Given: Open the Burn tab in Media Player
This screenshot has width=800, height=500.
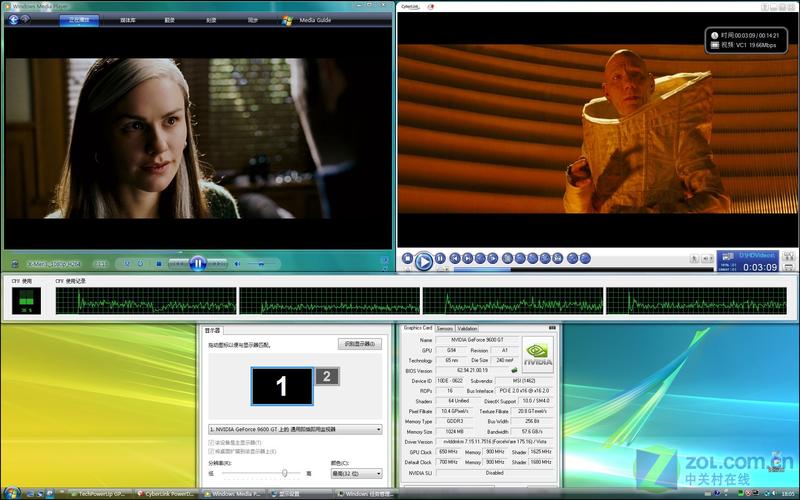Looking at the screenshot, I should [x=211, y=20].
